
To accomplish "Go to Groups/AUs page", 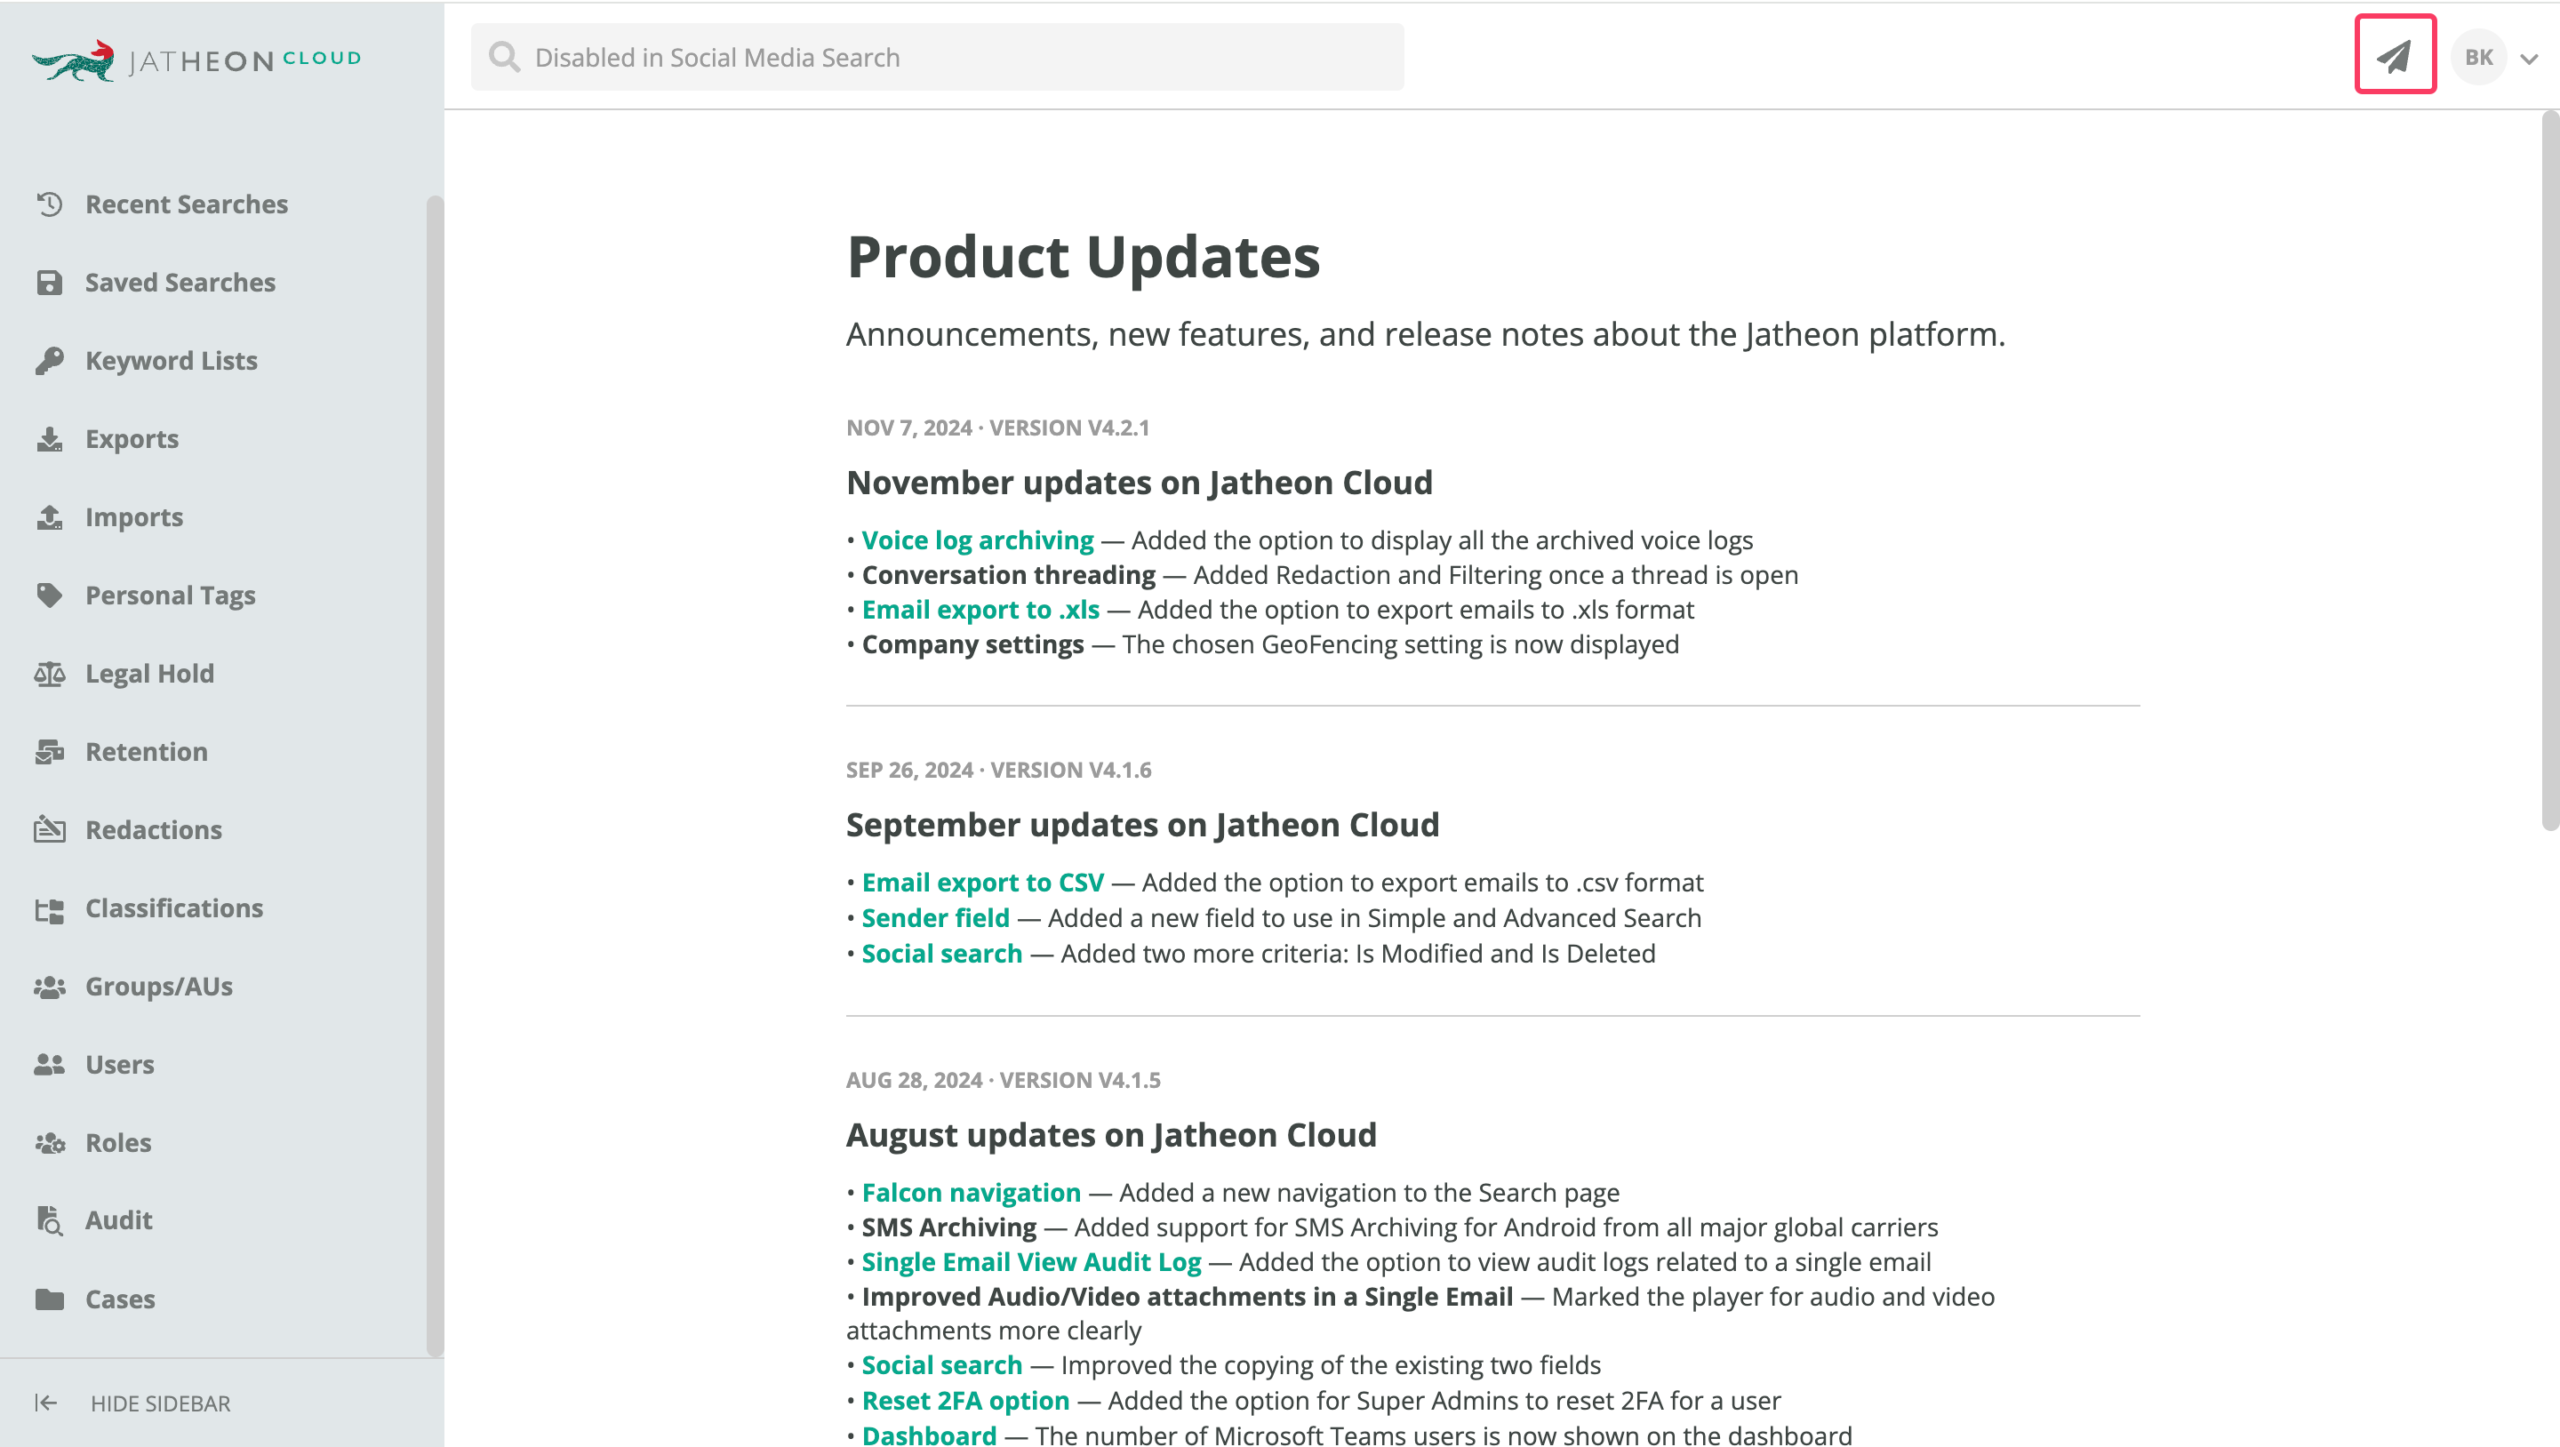I will pos(158,987).
